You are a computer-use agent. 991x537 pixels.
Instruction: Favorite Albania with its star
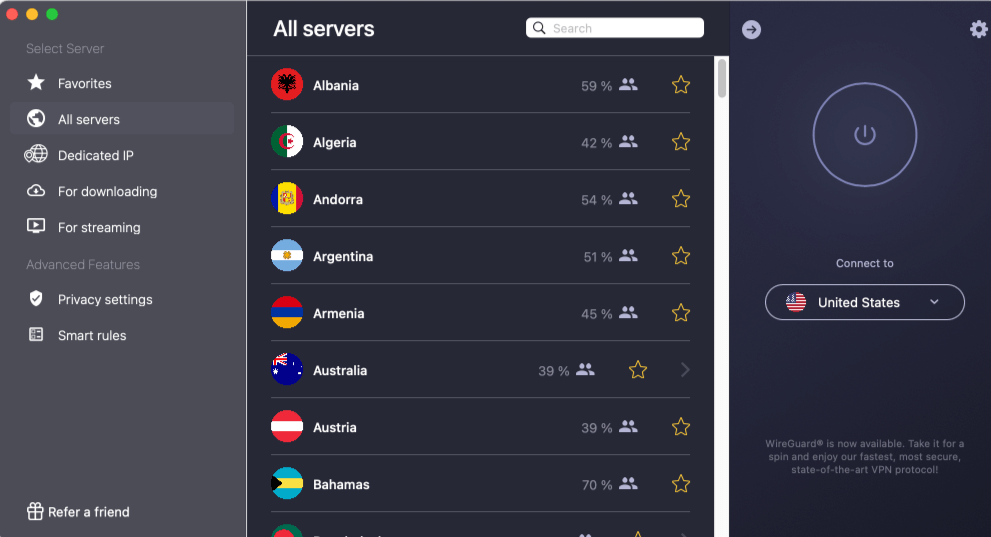coord(681,85)
